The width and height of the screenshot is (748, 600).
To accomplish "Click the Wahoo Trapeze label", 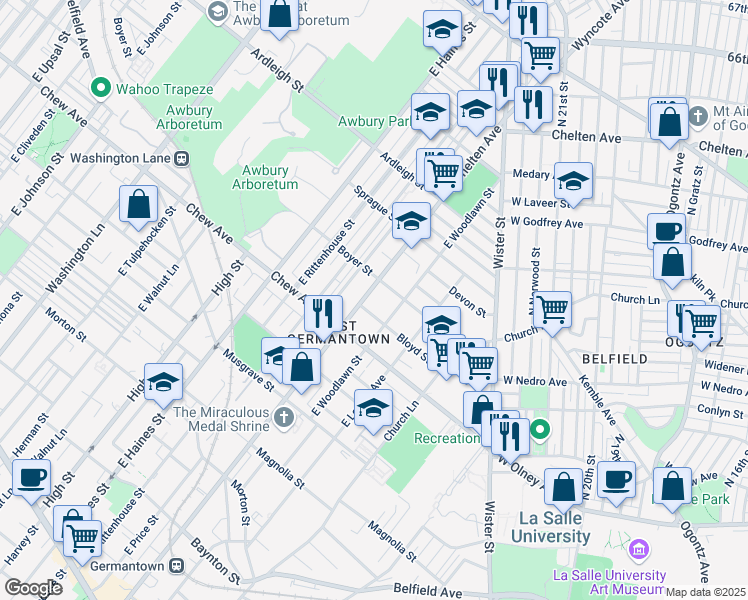I will (165, 89).
